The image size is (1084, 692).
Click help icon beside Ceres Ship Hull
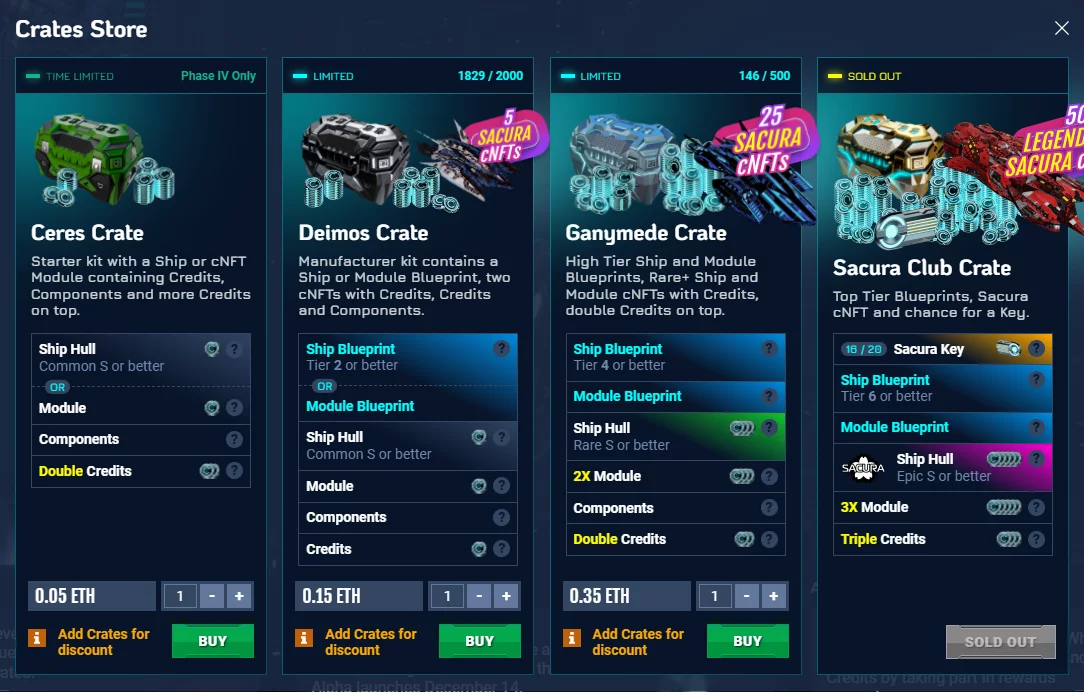click(234, 349)
